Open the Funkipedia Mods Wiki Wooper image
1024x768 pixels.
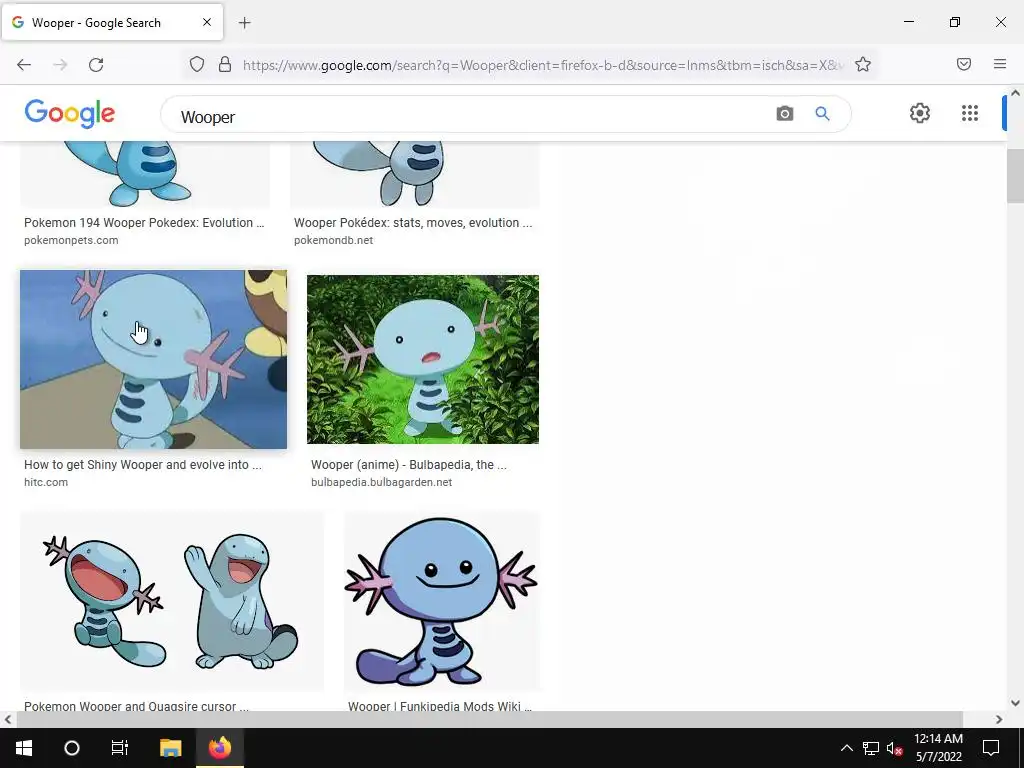point(442,601)
